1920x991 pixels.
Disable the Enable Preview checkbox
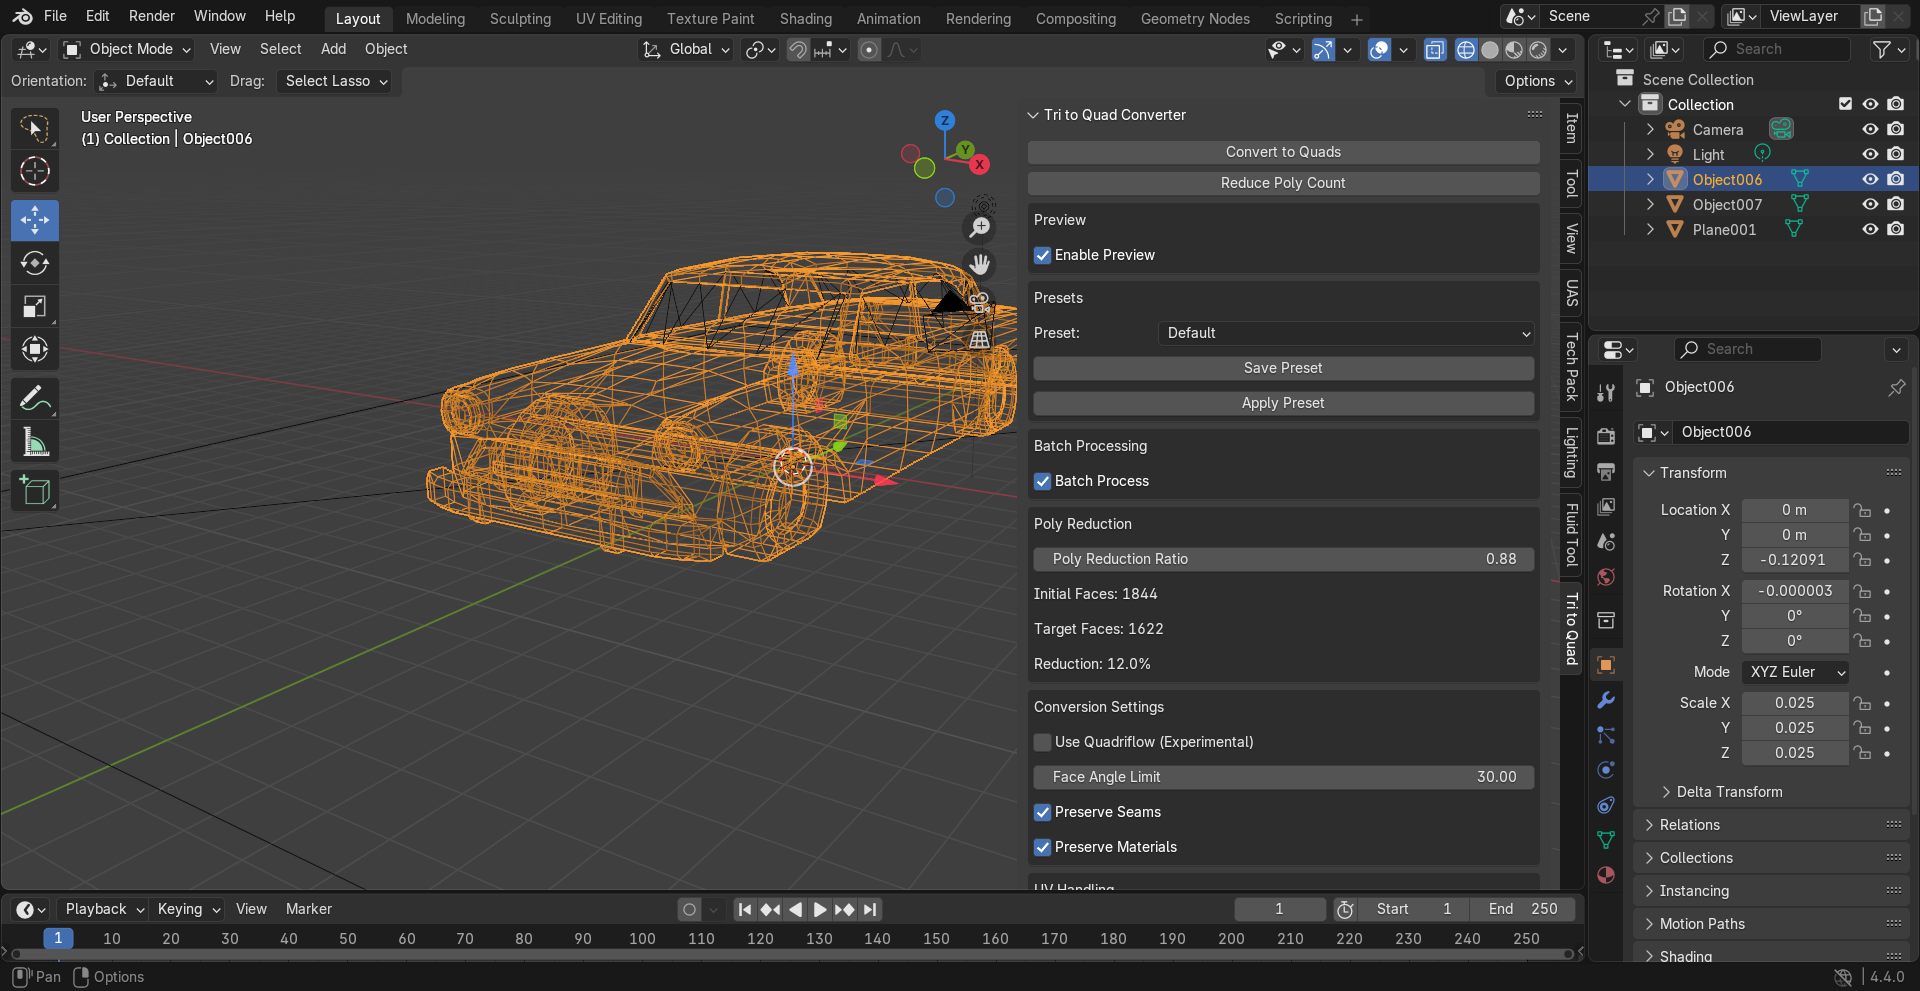[1043, 255]
